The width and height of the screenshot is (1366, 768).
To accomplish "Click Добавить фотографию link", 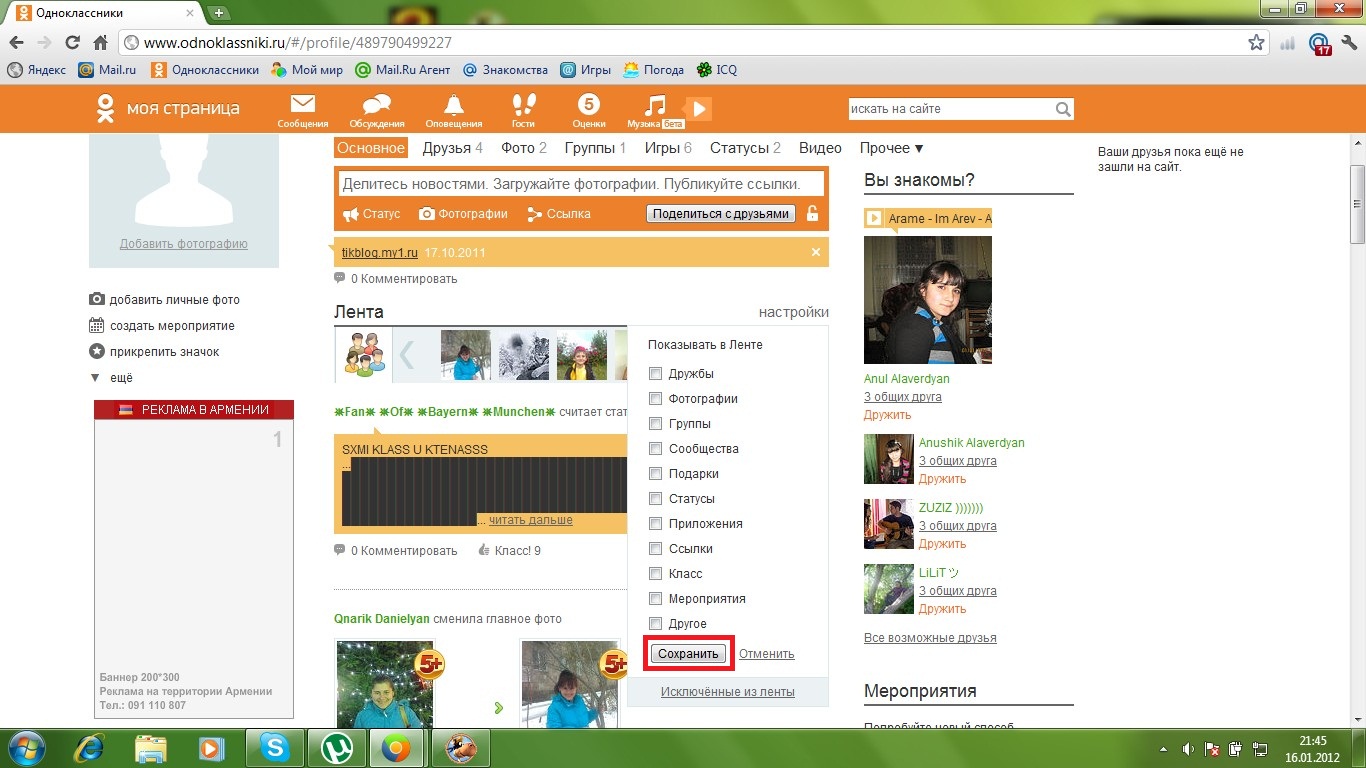I will click(x=184, y=244).
